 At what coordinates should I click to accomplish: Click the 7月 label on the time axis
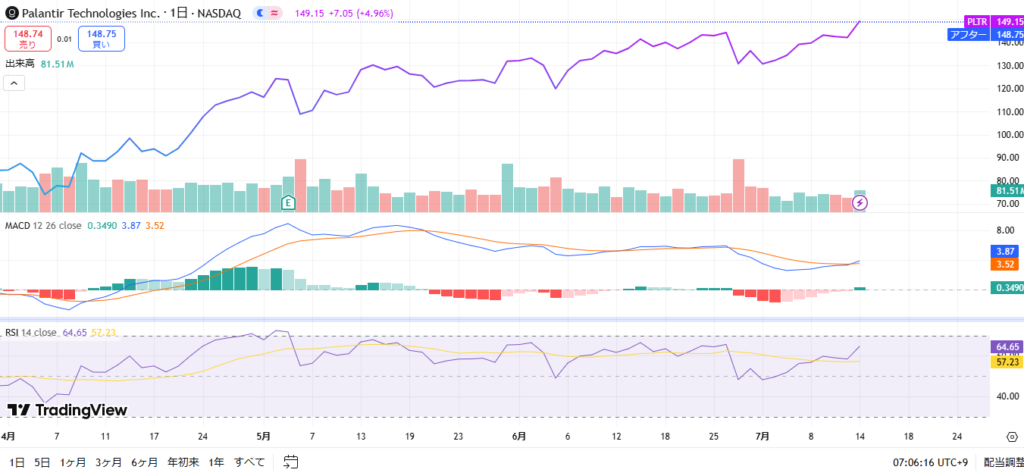point(762,436)
